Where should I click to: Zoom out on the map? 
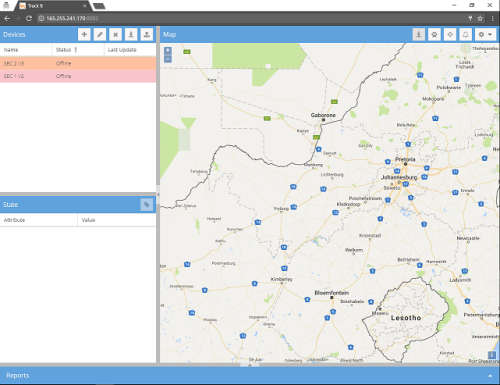(x=168, y=59)
